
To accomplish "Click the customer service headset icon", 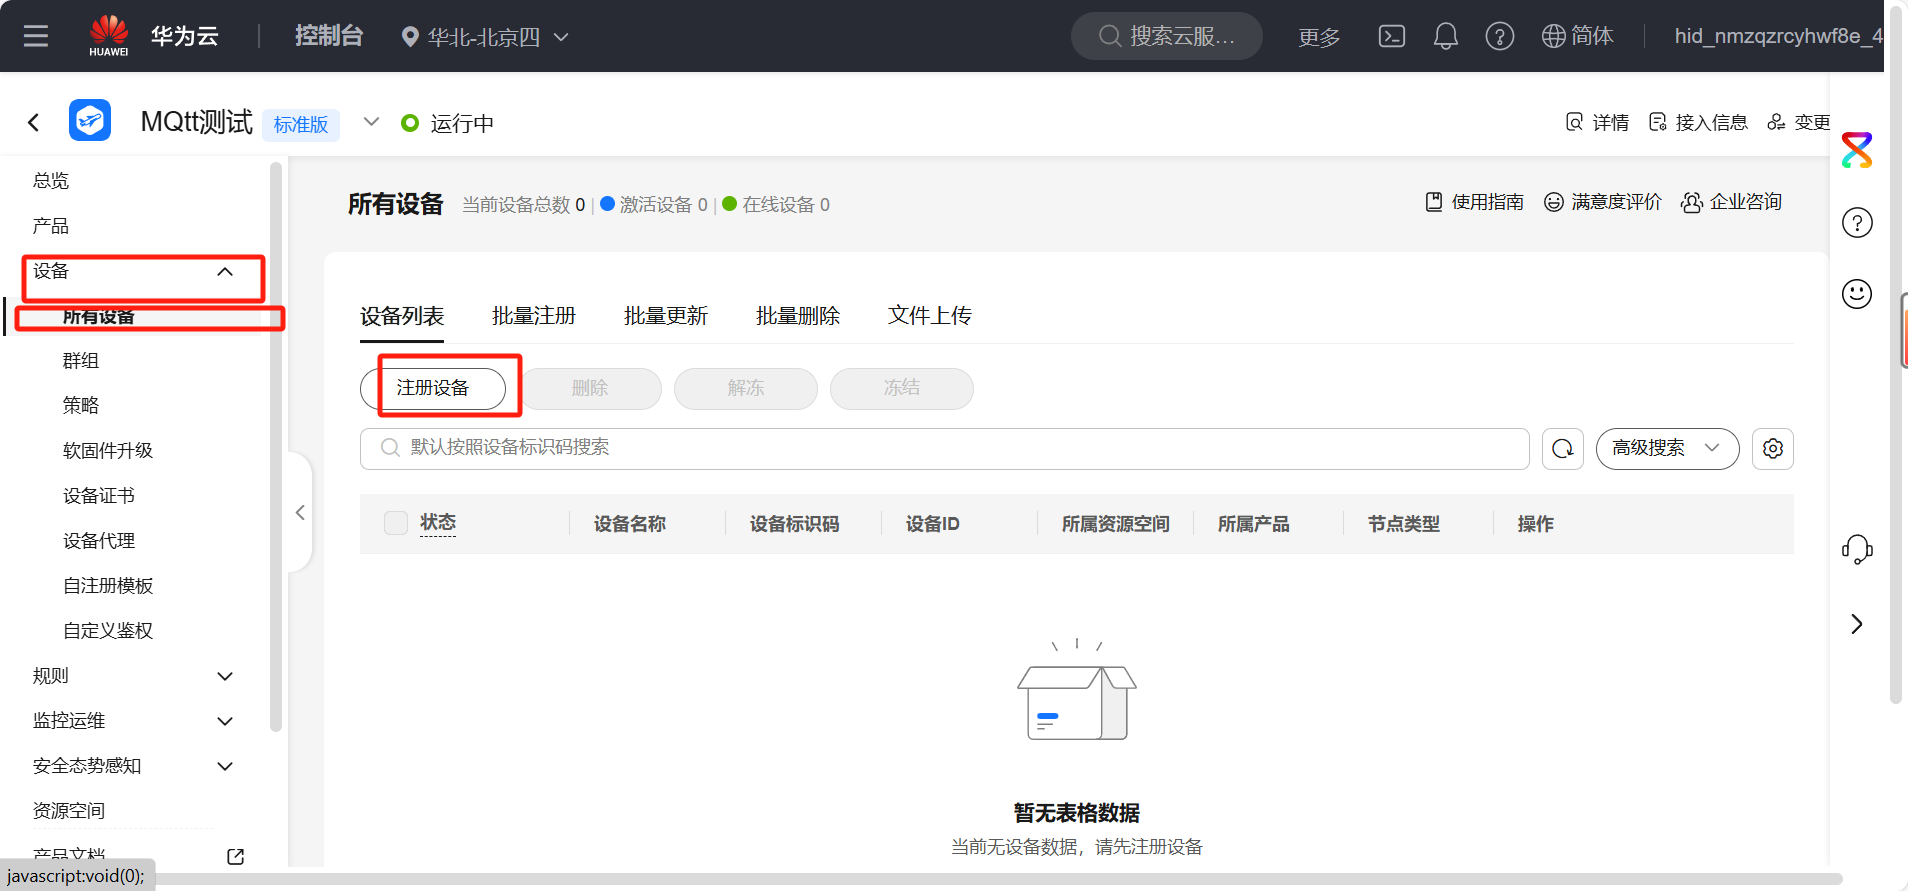I will tap(1856, 549).
